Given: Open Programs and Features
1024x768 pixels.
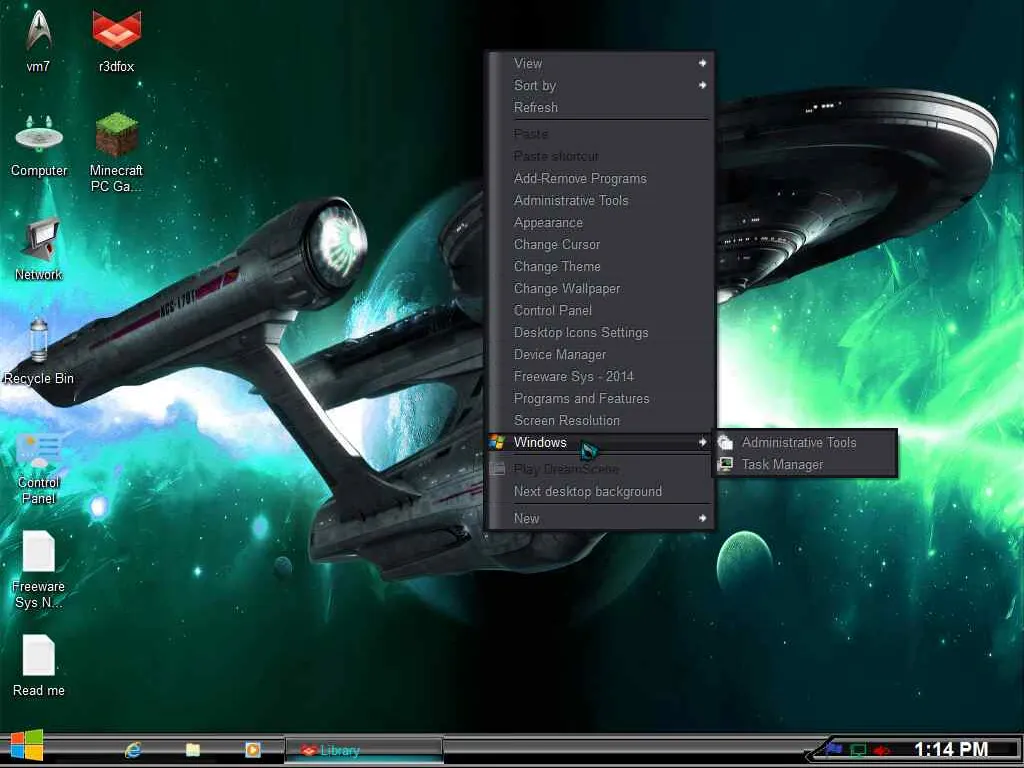Looking at the screenshot, I should 601,398.
